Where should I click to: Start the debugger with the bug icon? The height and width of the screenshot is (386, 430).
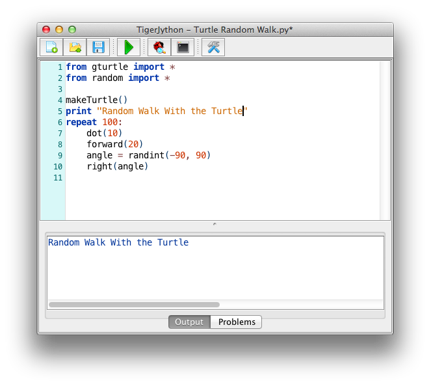(159, 47)
